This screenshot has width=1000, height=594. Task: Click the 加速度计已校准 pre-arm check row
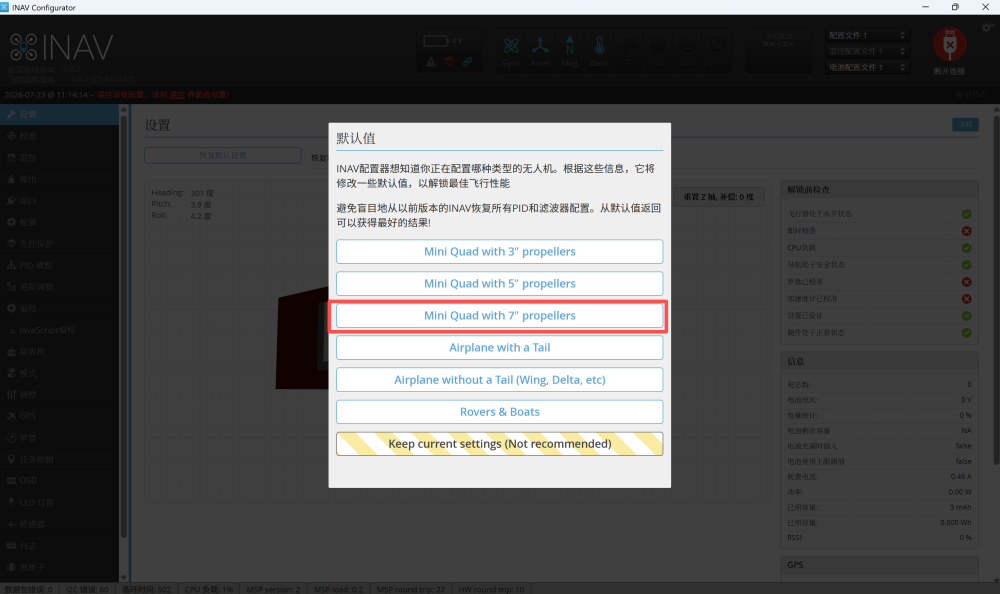879,299
